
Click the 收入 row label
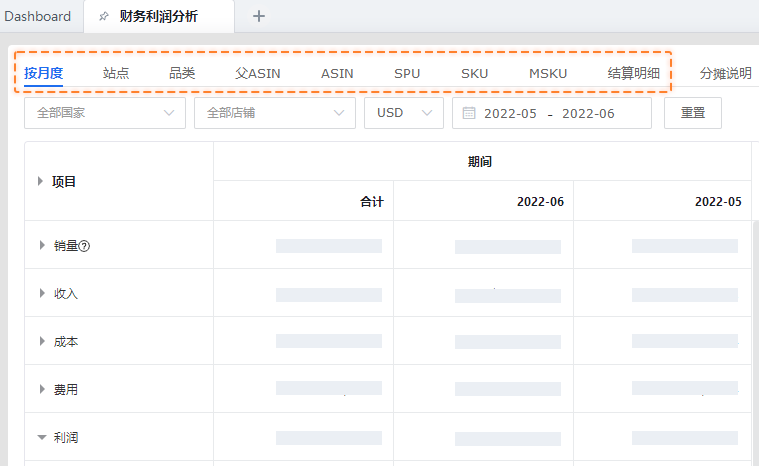coord(66,294)
